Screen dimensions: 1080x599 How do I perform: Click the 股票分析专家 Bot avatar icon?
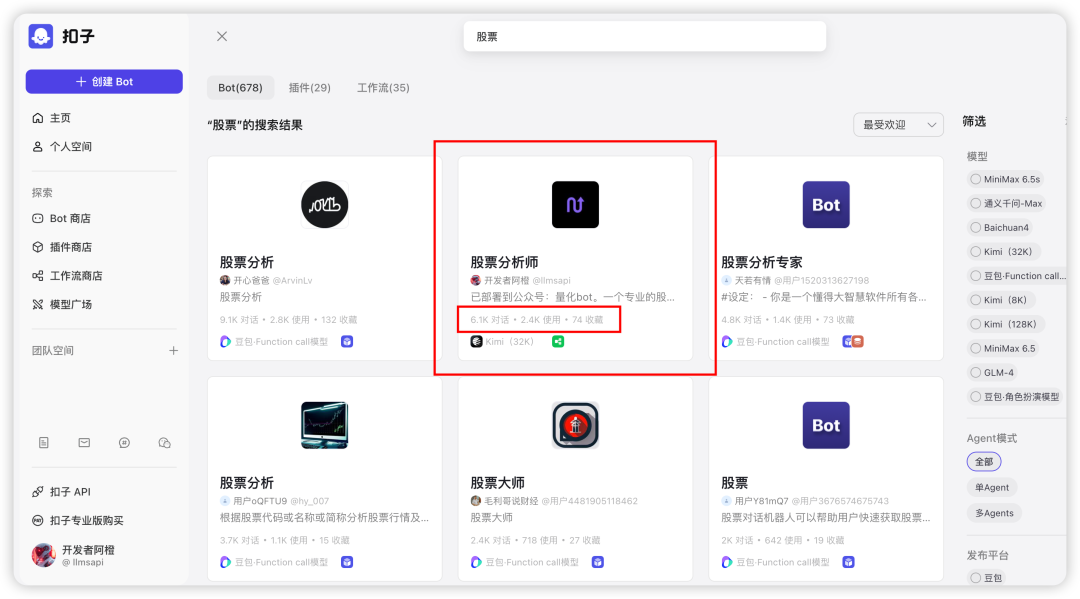[x=826, y=204]
